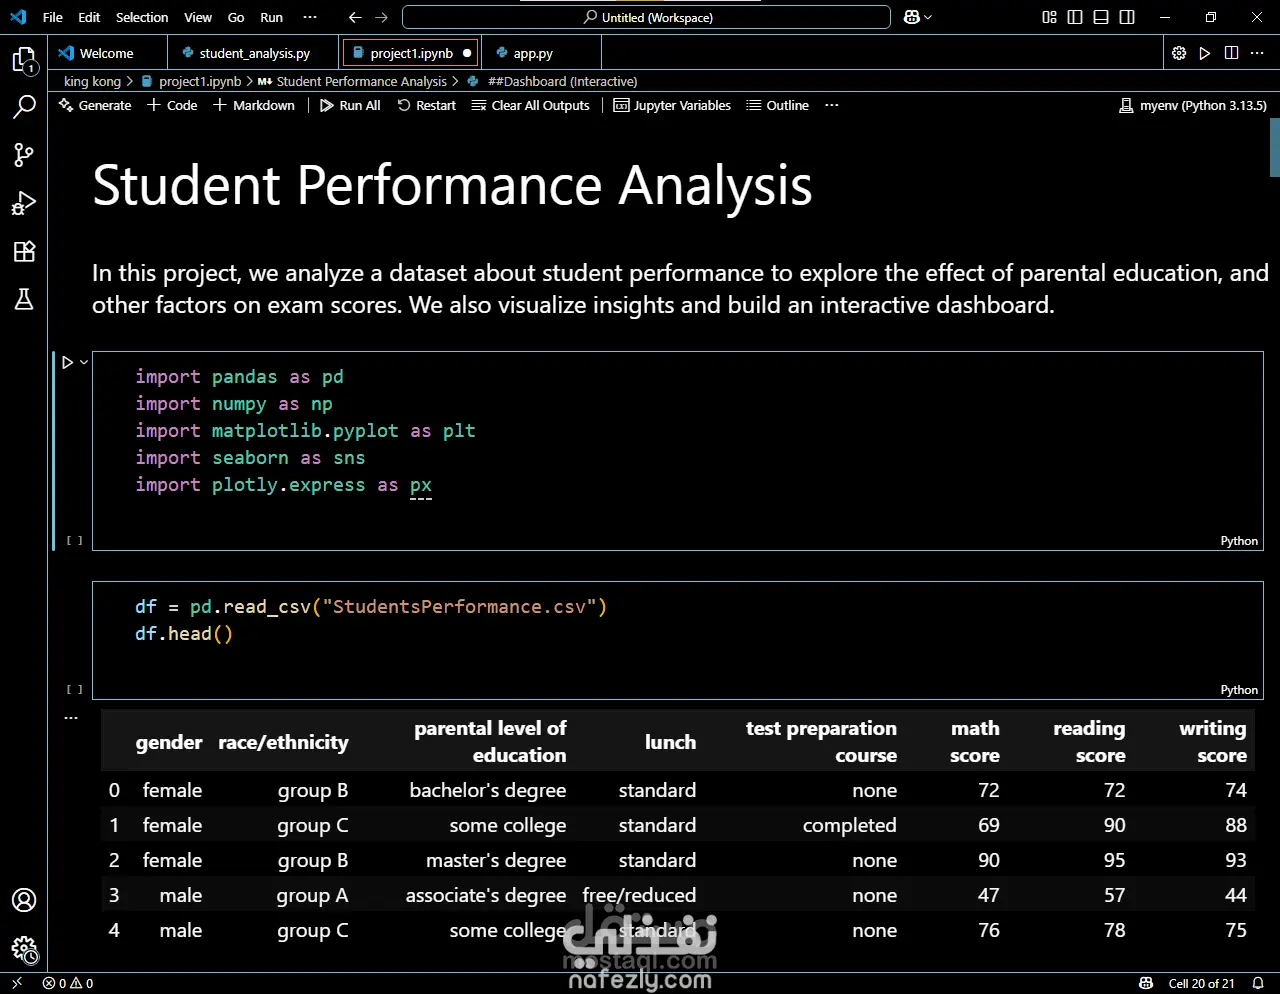Expand the run cell options chevron

coord(84,362)
